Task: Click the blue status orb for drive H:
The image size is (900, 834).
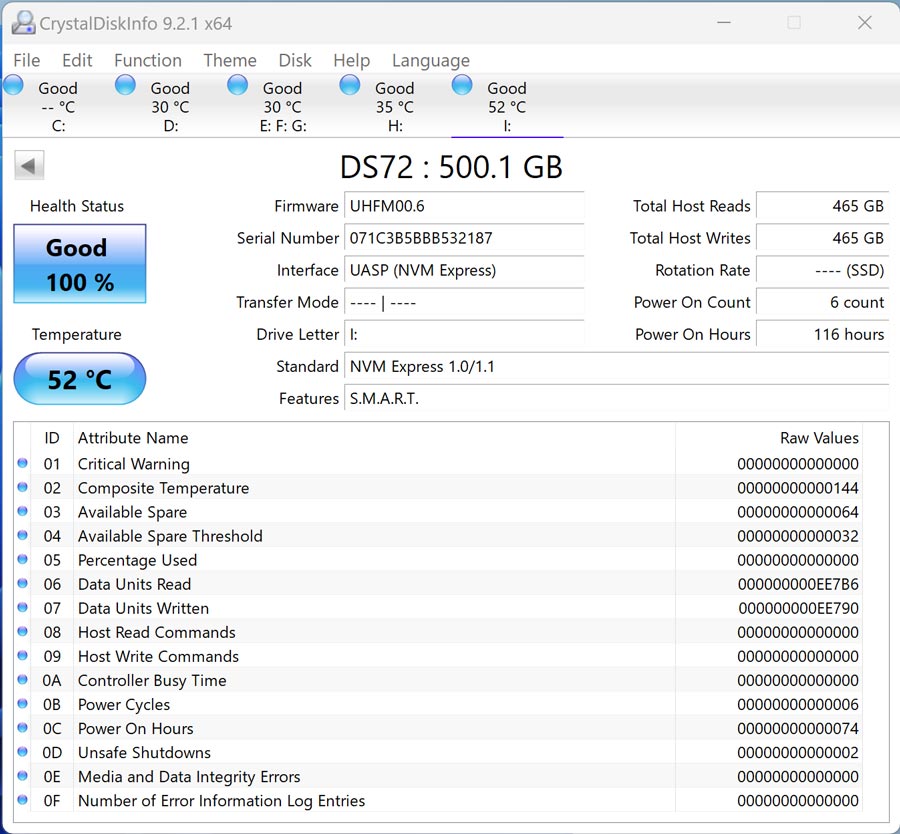Action: (x=350, y=86)
